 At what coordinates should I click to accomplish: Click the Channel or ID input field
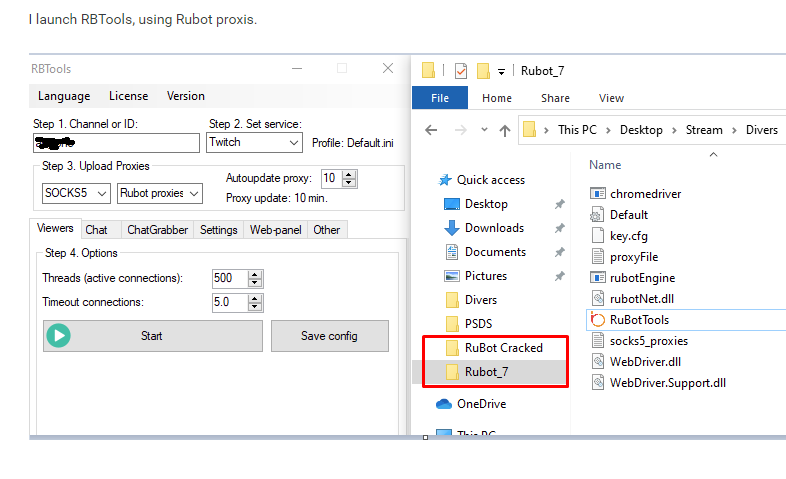(x=116, y=143)
